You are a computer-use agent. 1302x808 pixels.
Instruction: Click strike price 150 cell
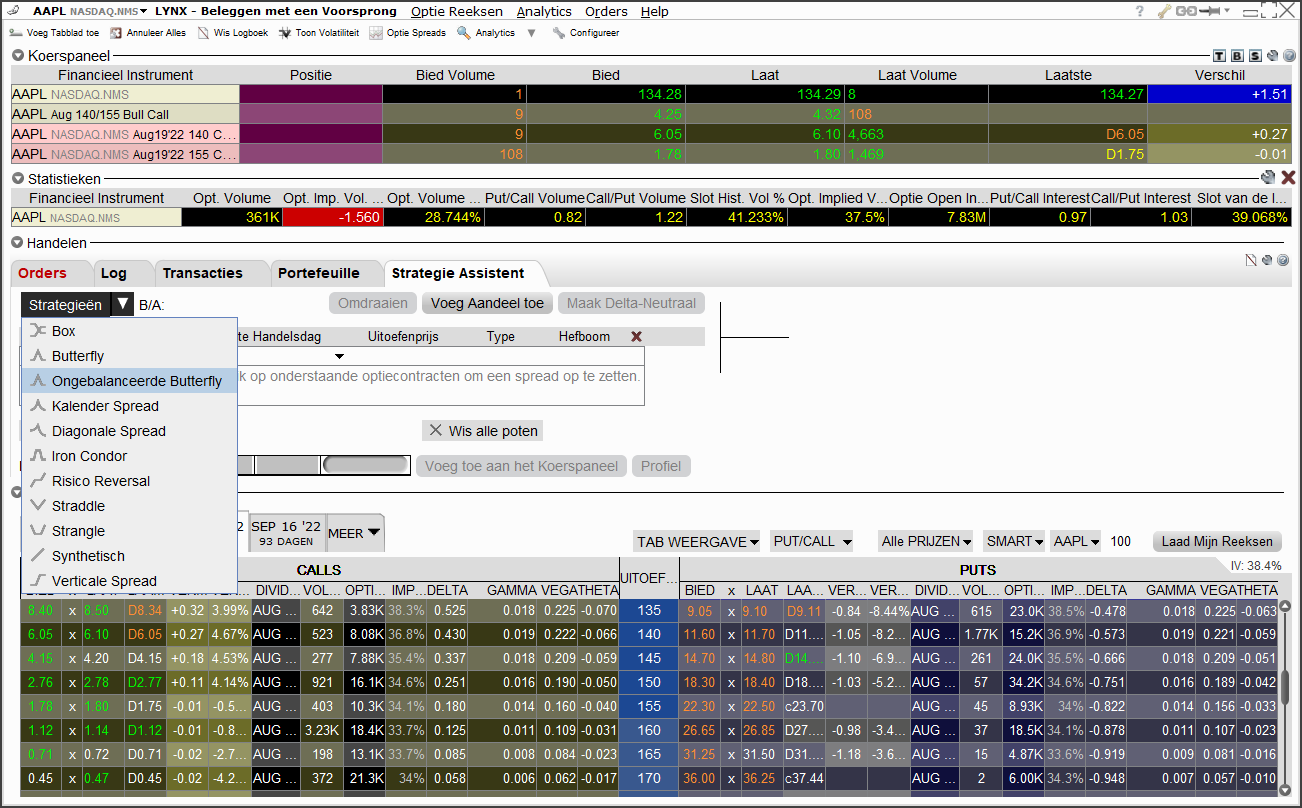coord(648,682)
